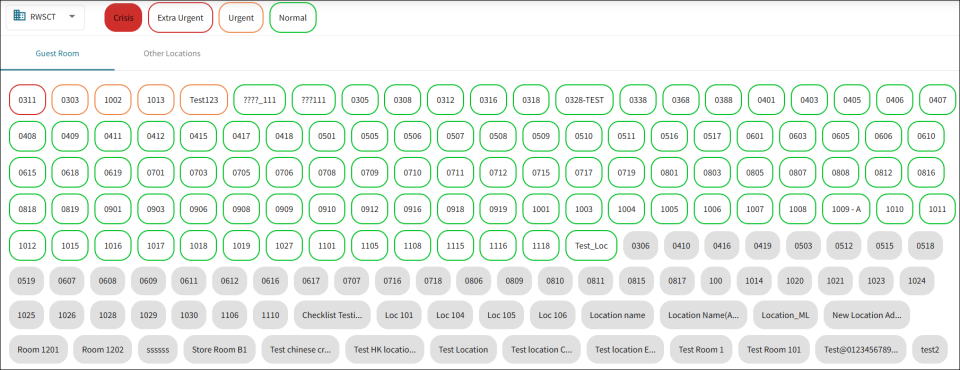Open orange-bordered room 0303
This screenshot has width=960, height=370.
click(70, 99)
